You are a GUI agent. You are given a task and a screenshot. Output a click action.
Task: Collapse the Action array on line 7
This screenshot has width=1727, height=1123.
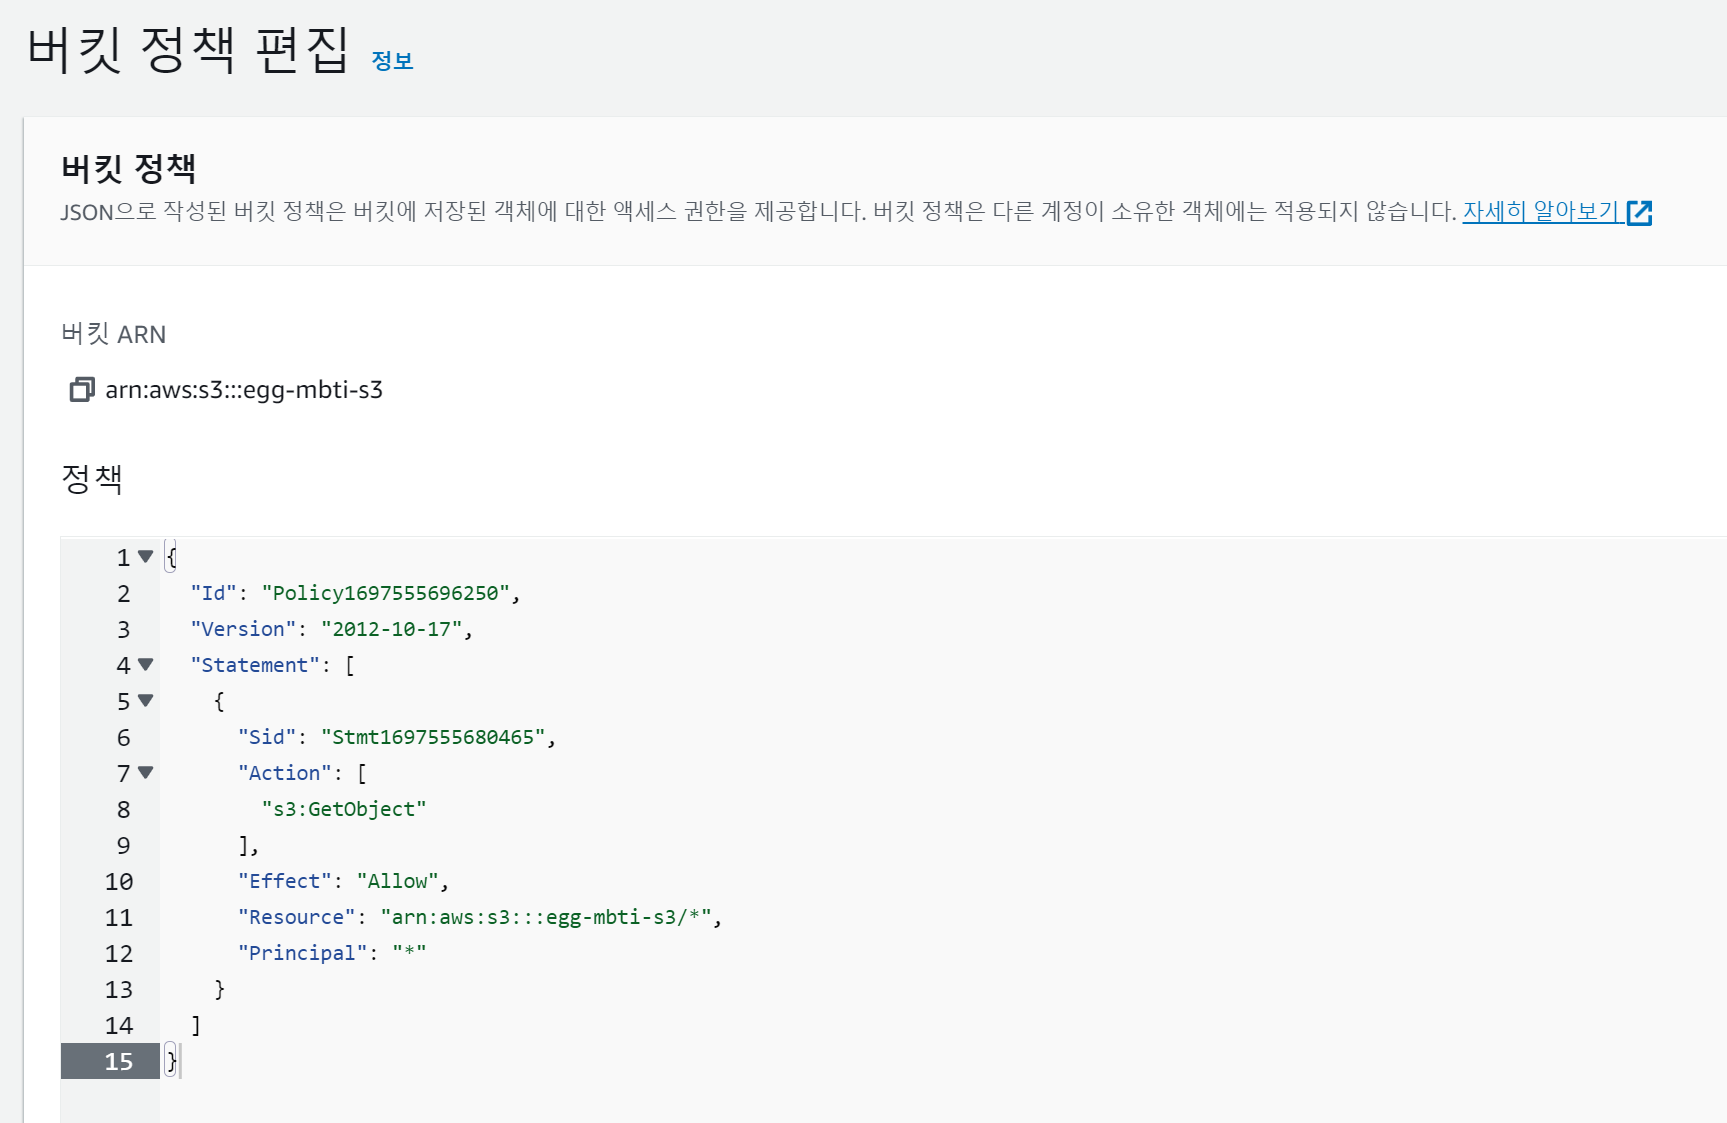point(146,772)
